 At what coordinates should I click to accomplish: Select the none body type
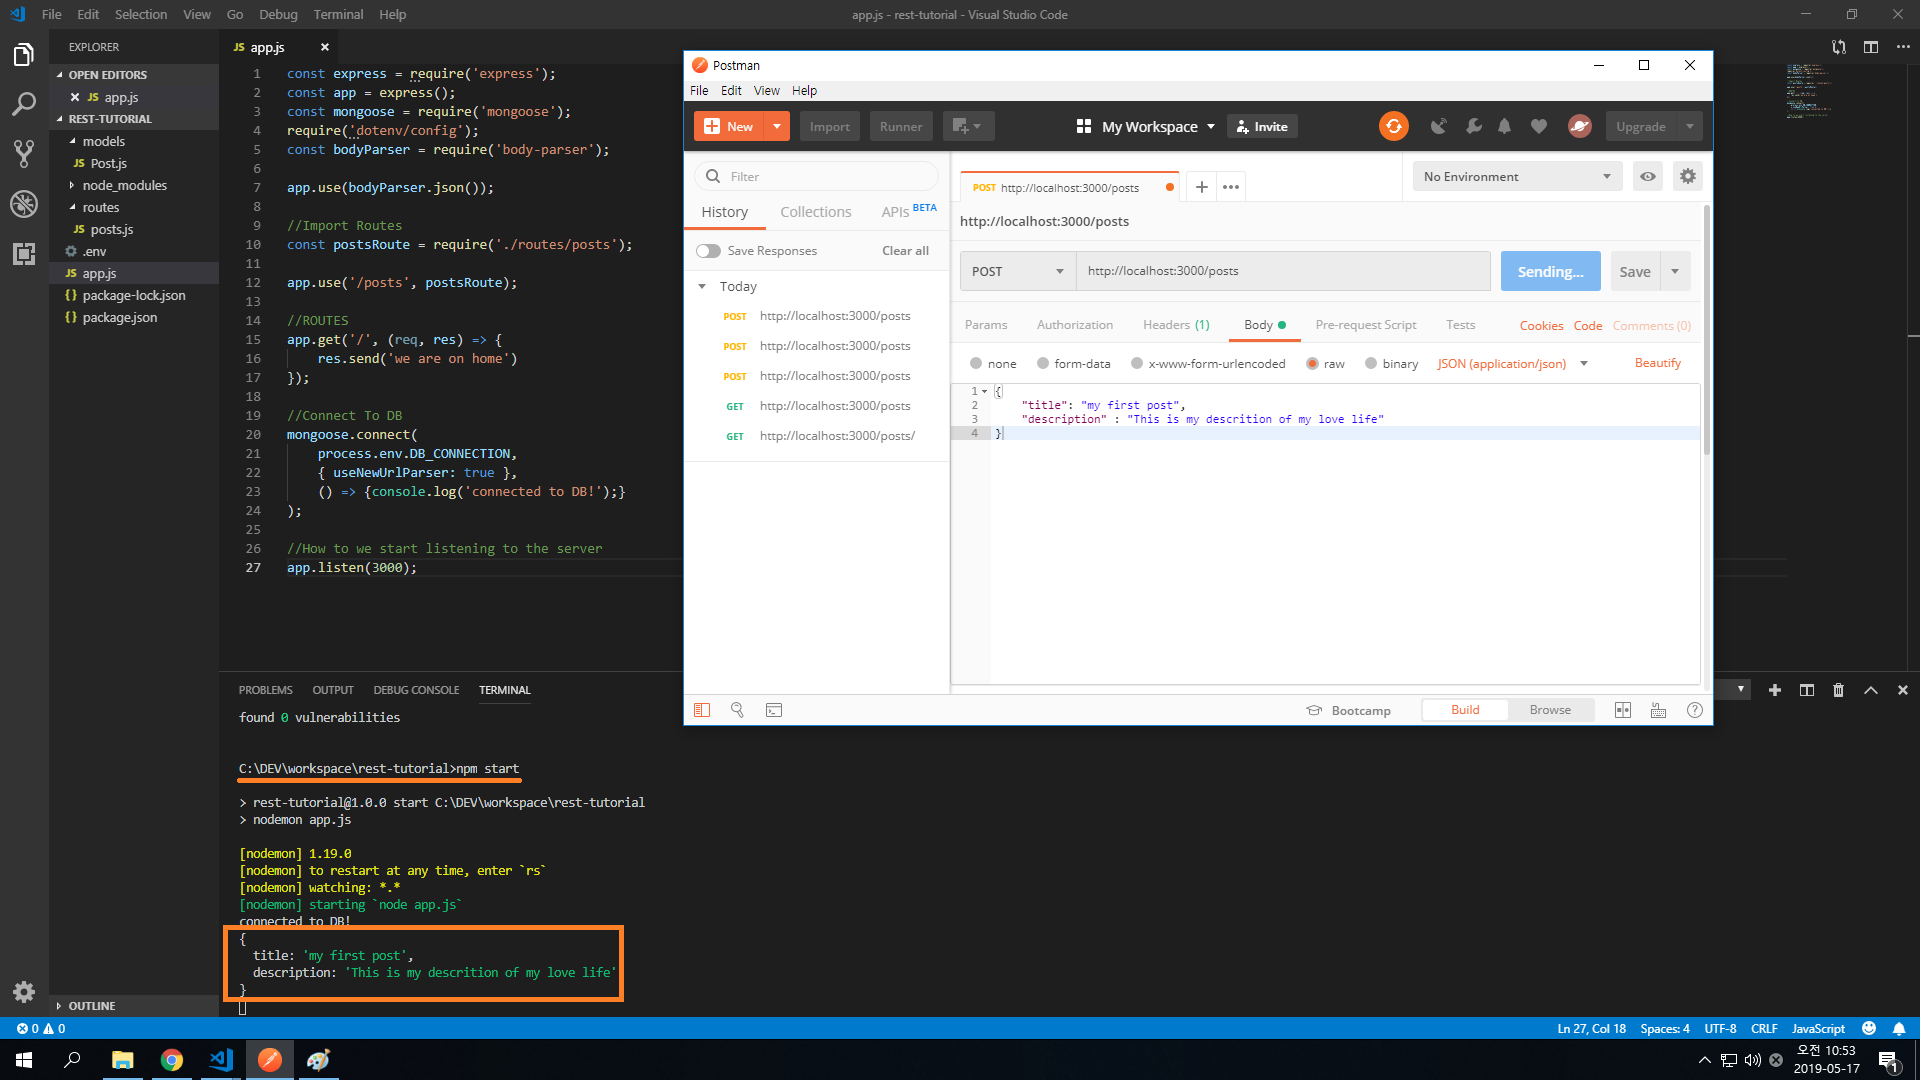pyautogui.click(x=976, y=364)
